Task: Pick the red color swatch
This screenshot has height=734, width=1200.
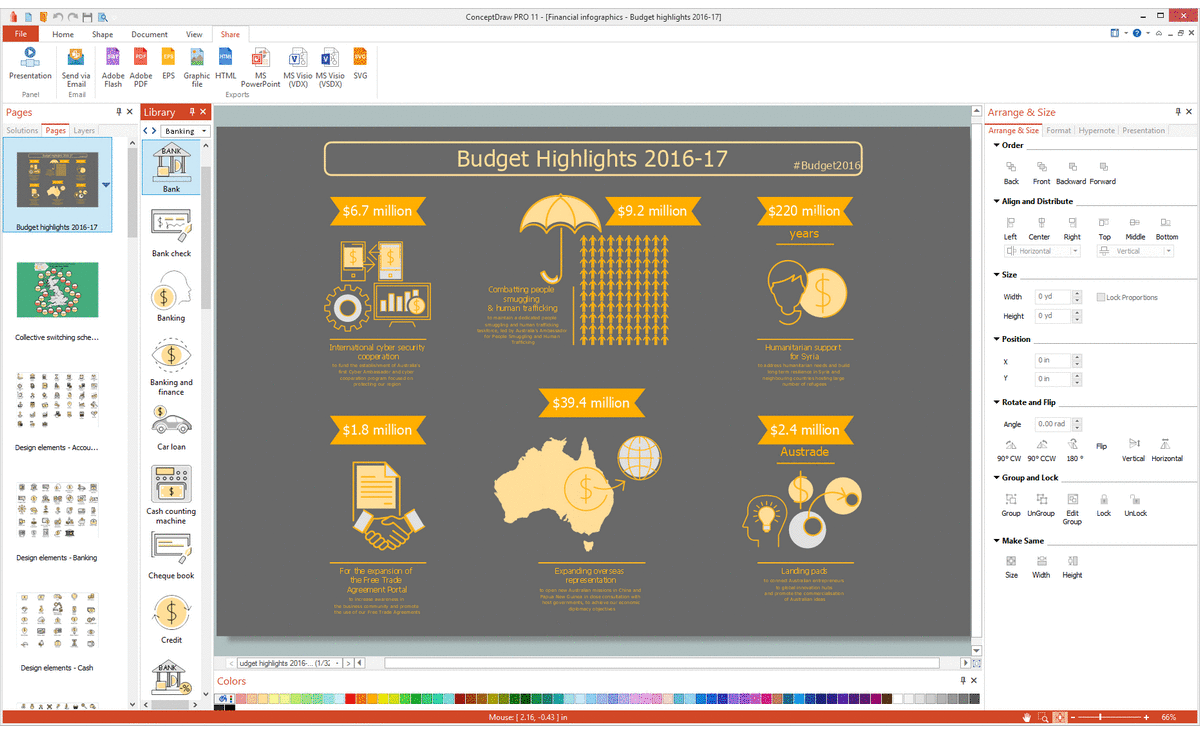Action: tap(351, 698)
